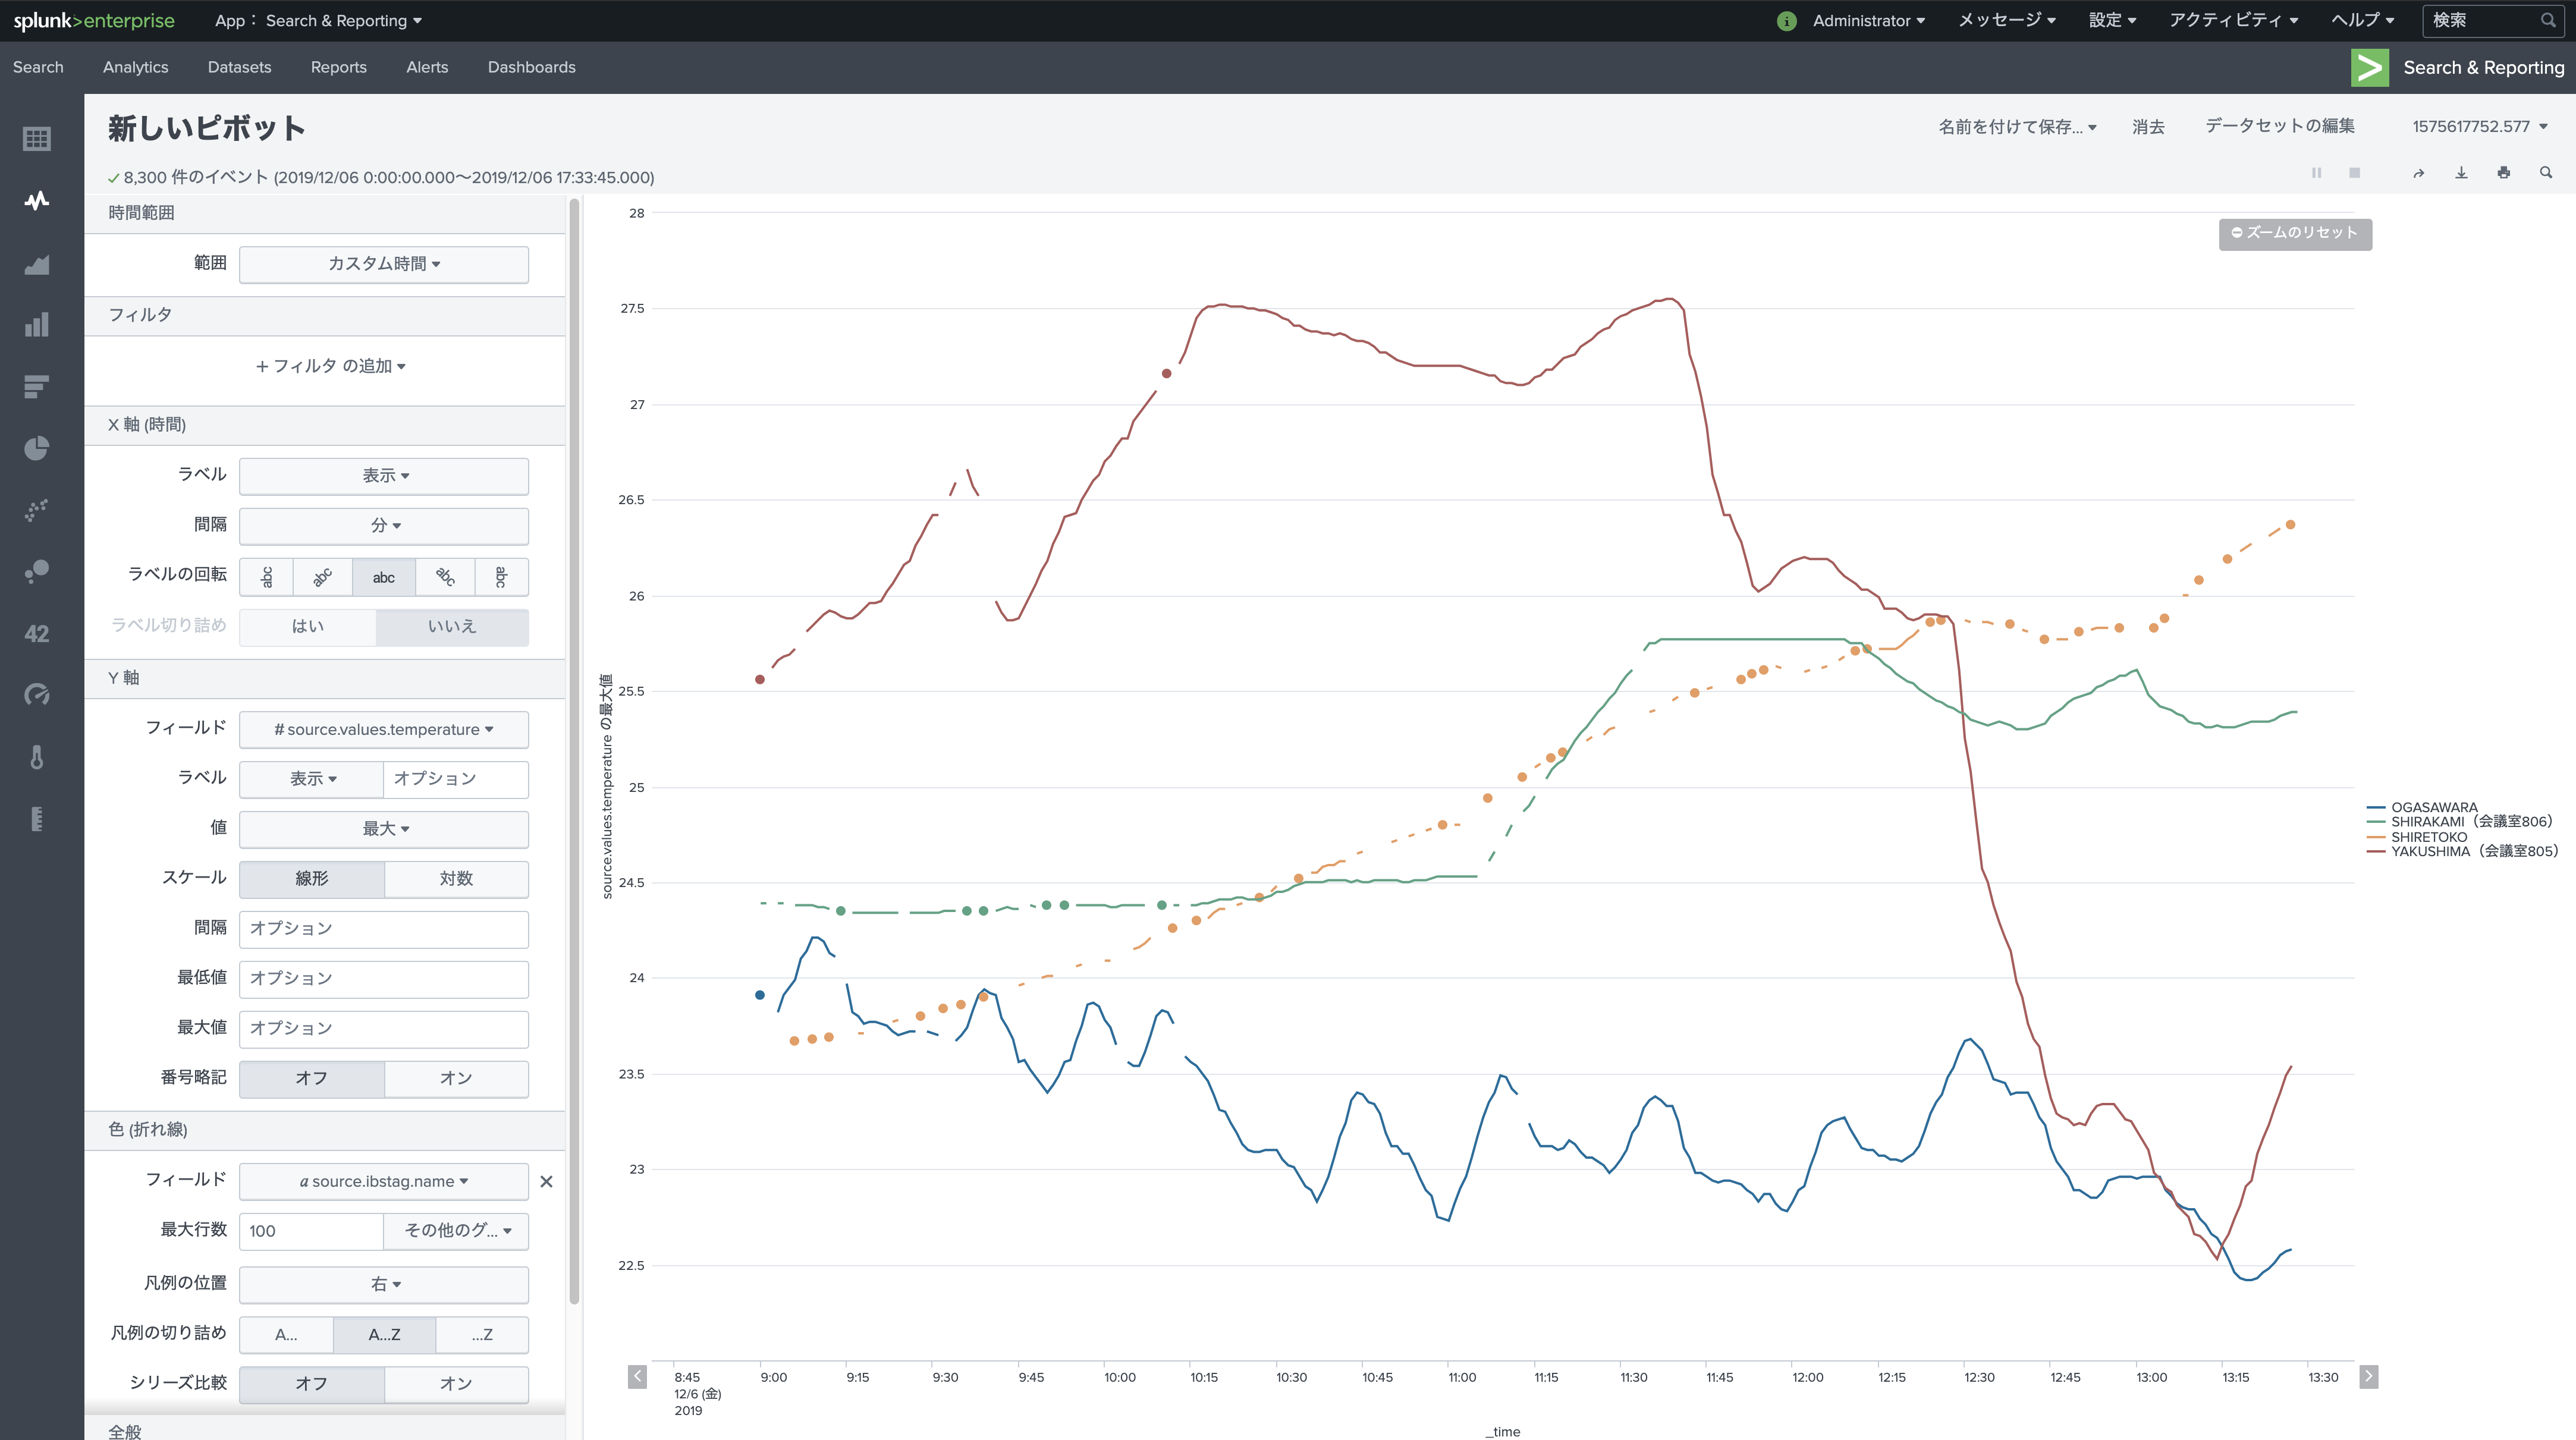
Task: Set label rotation to diagonal upward
Action: point(322,577)
